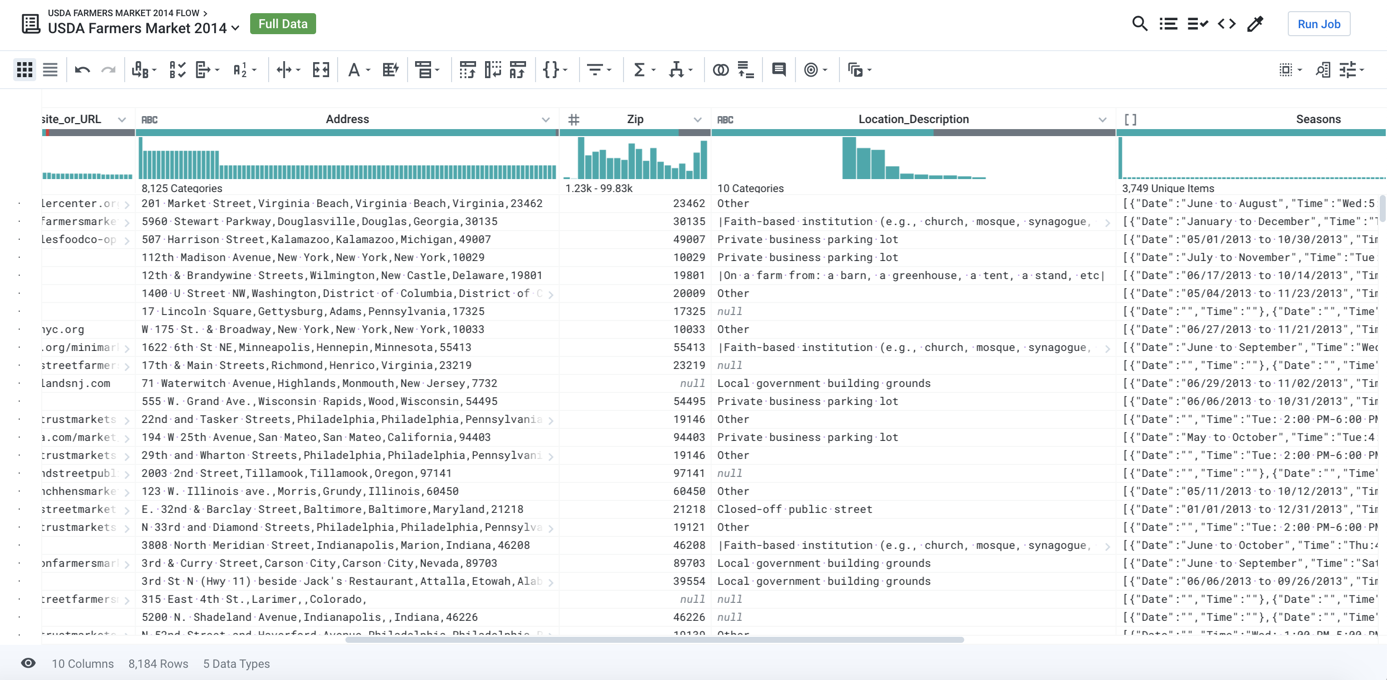Click the Full Data badge

pos(283,22)
